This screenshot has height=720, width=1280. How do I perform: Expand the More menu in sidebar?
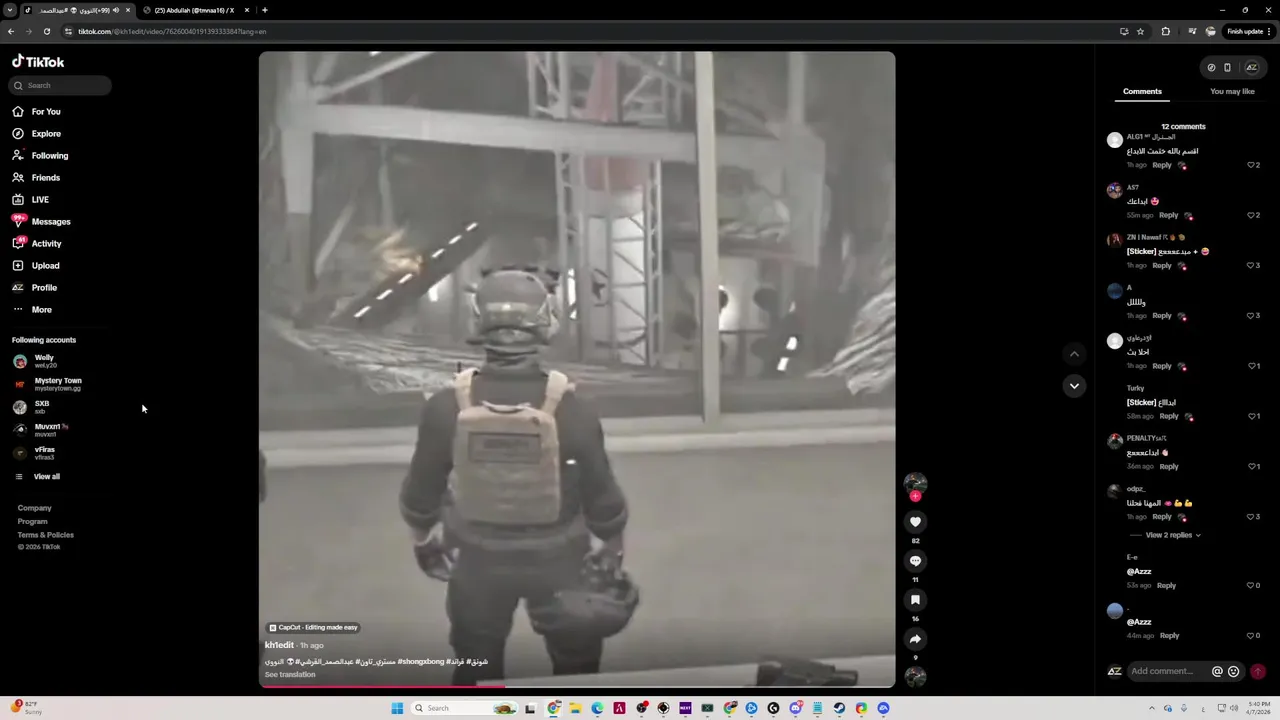pos(33,310)
